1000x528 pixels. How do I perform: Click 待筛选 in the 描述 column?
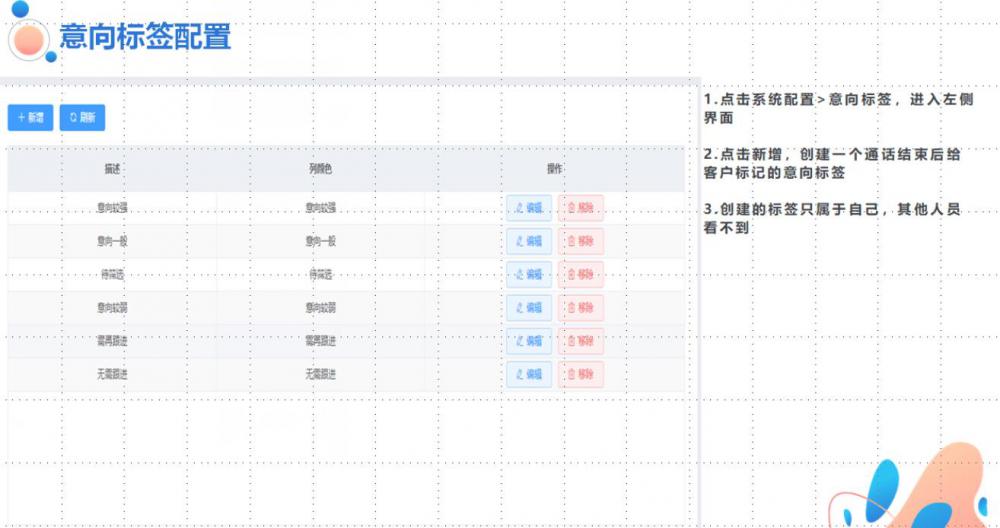112,274
